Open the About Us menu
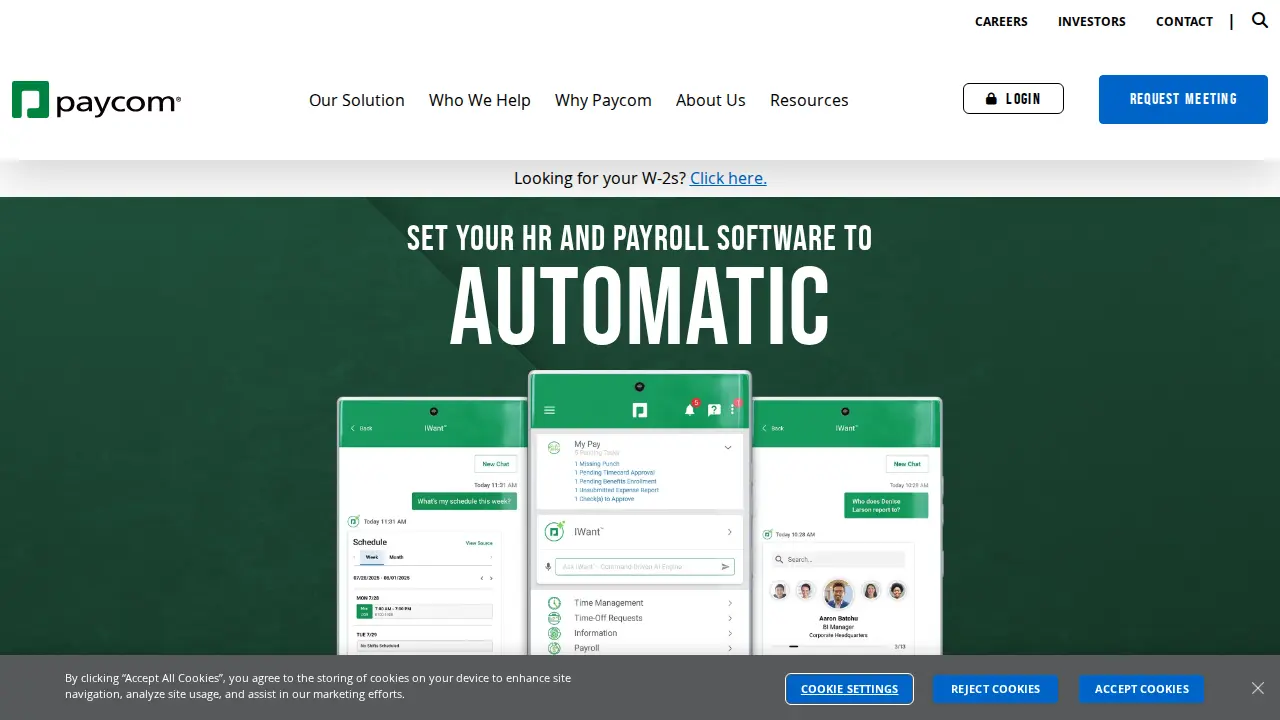 pos(711,100)
